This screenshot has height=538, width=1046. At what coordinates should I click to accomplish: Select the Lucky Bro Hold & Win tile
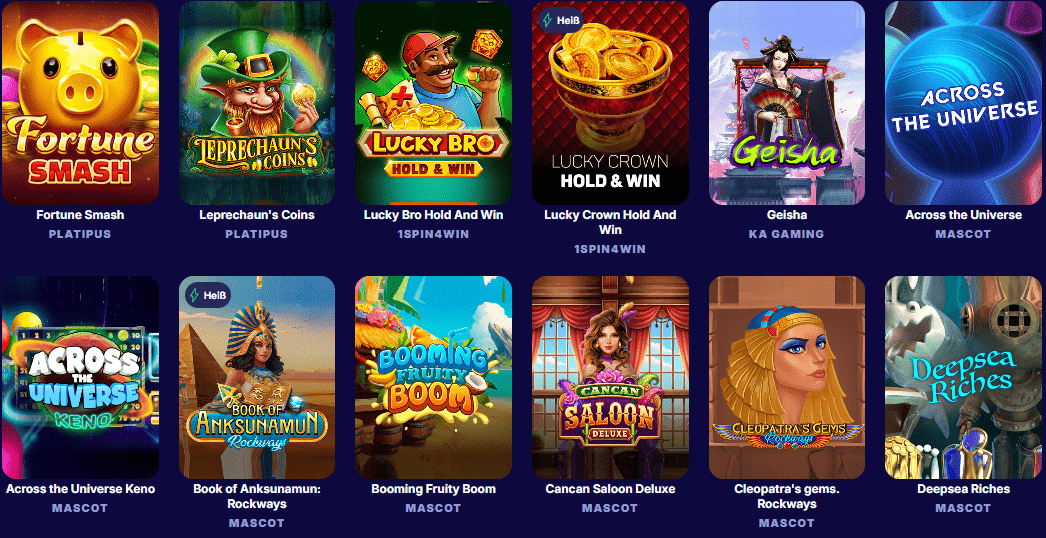(x=434, y=103)
